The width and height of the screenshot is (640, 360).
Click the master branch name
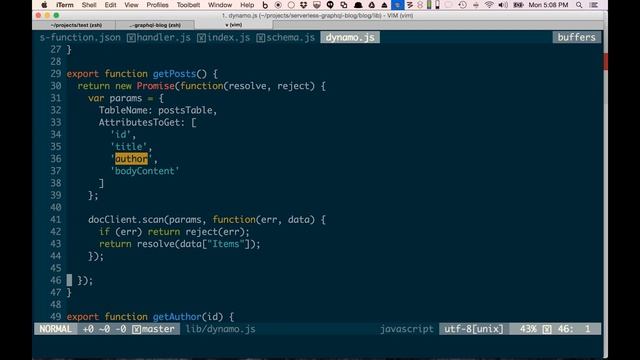pyautogui.click(x=158, y=329)
